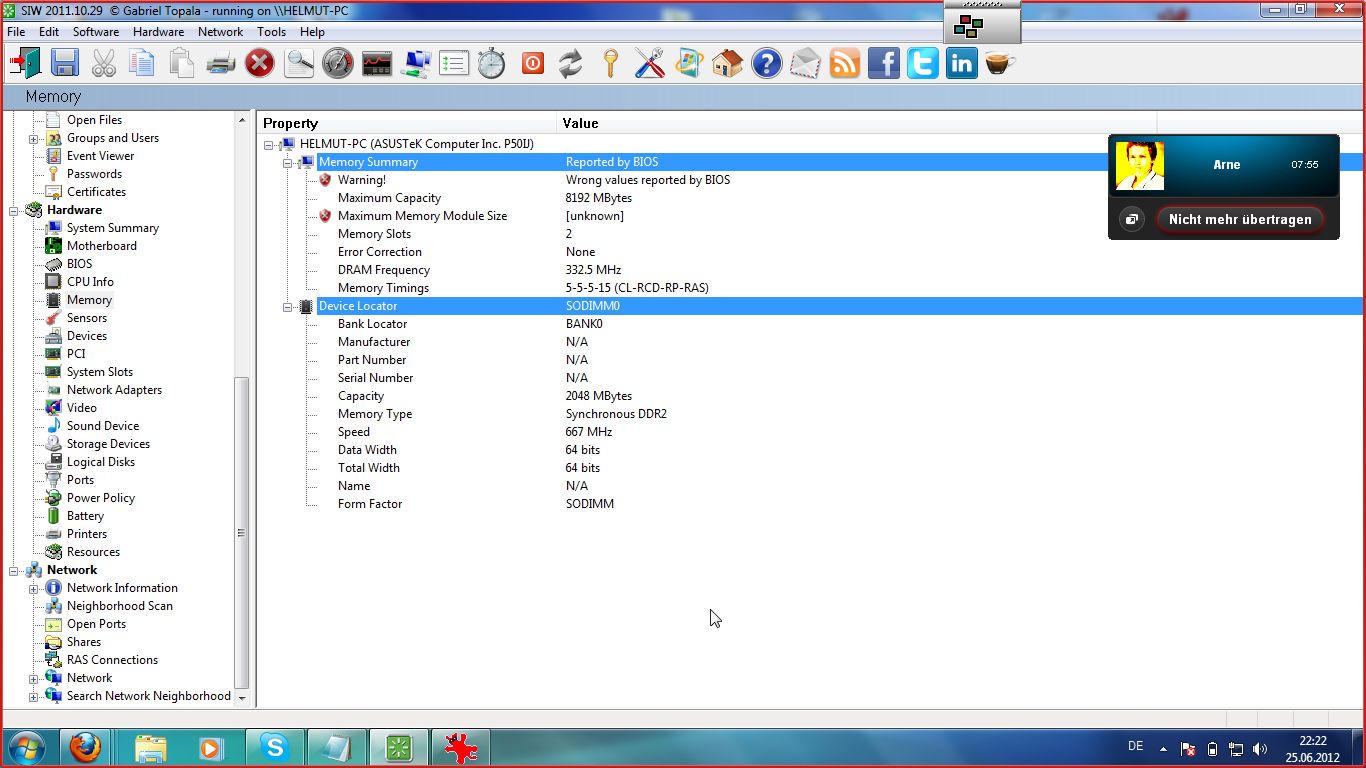Click the Paste clipboard toolbar icon

pyautogui.click(x=181, y=64)
